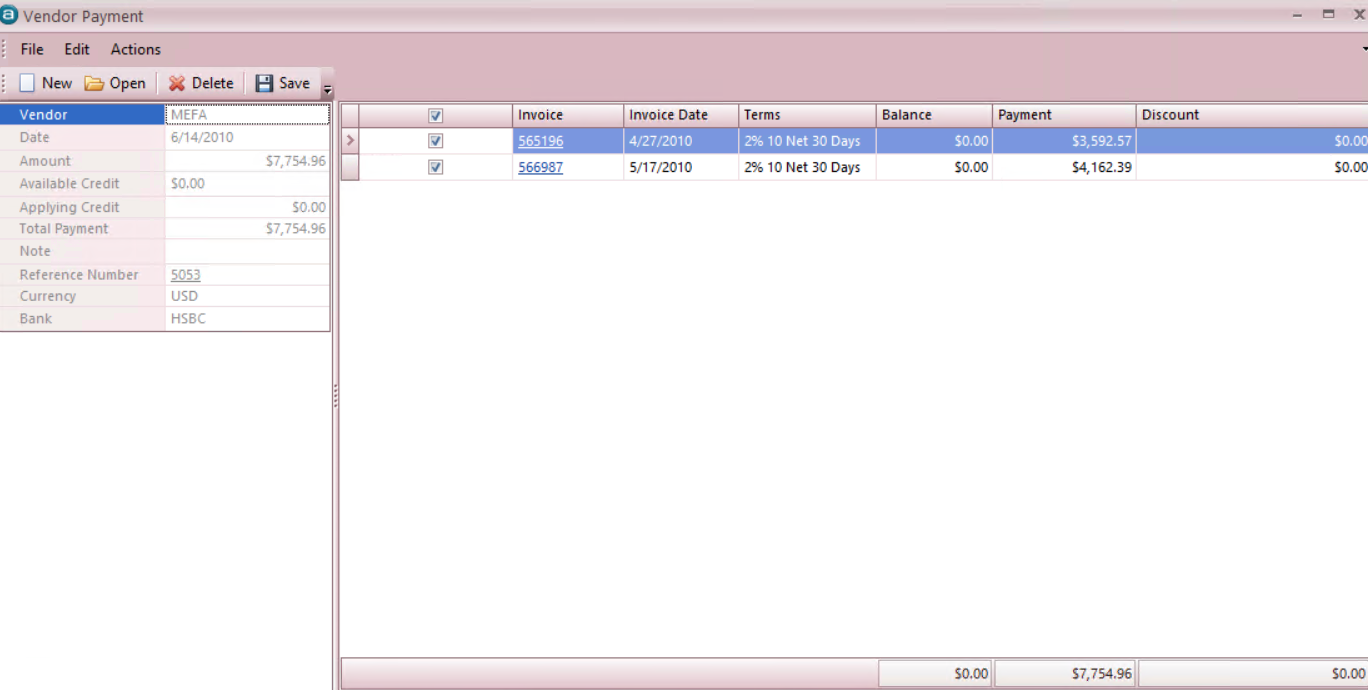The height and width of the screenshot is (690, 1368).
Task: Uncheck the checkbox for invoice 565196
Action: (x=435, y=141)
